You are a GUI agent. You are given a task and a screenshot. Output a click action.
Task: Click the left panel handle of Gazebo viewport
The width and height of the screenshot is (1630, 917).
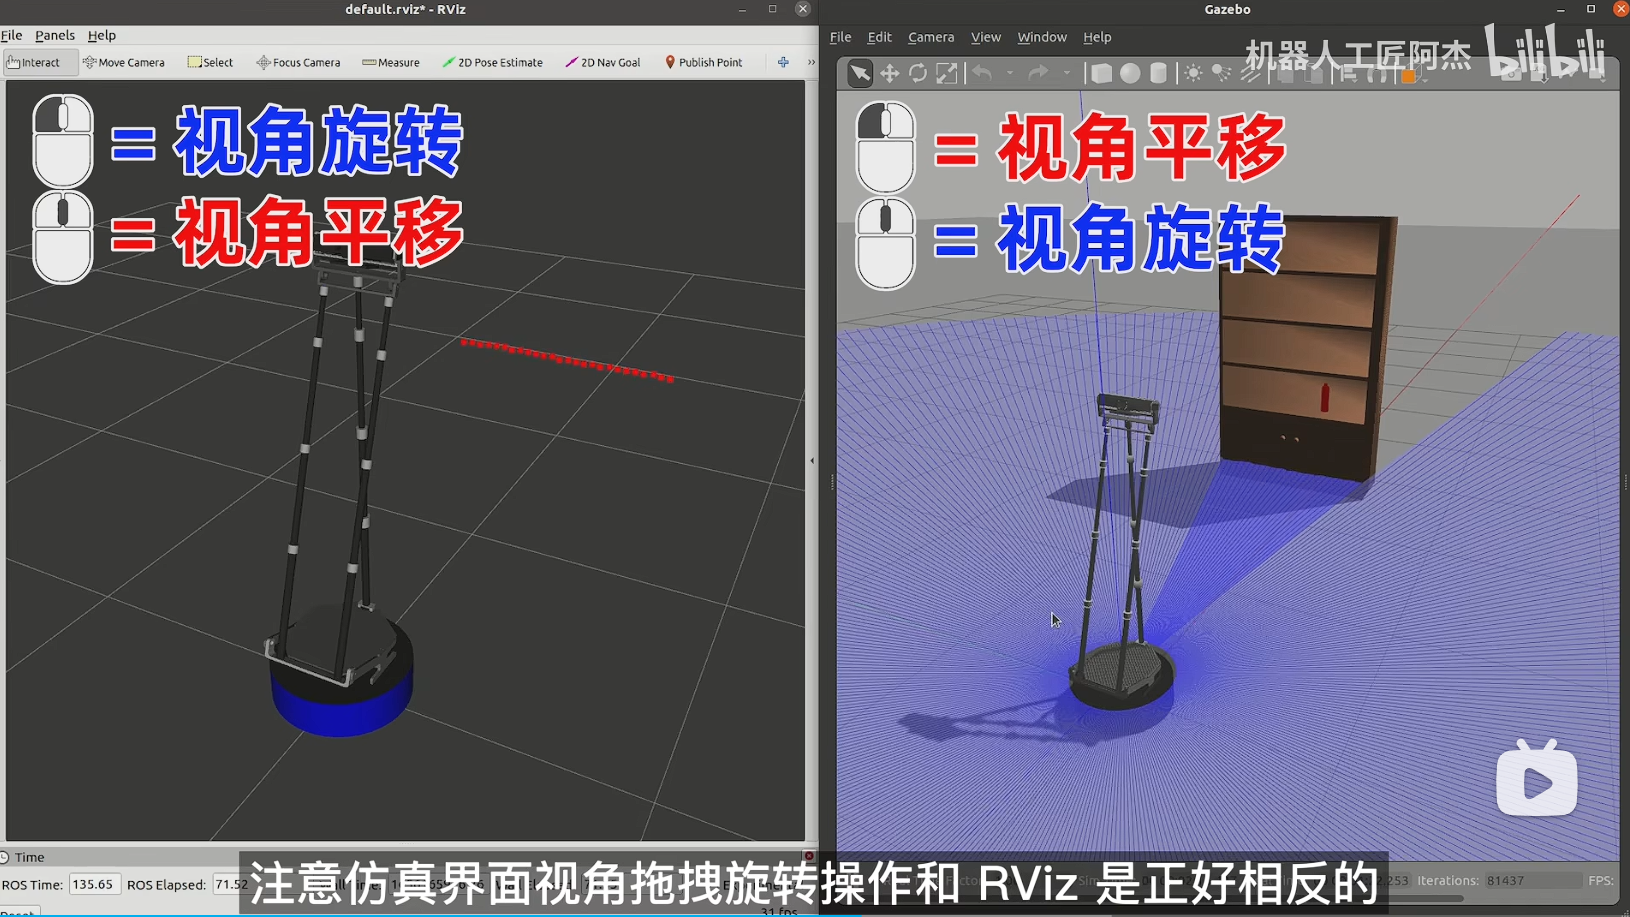pos(832,481)
